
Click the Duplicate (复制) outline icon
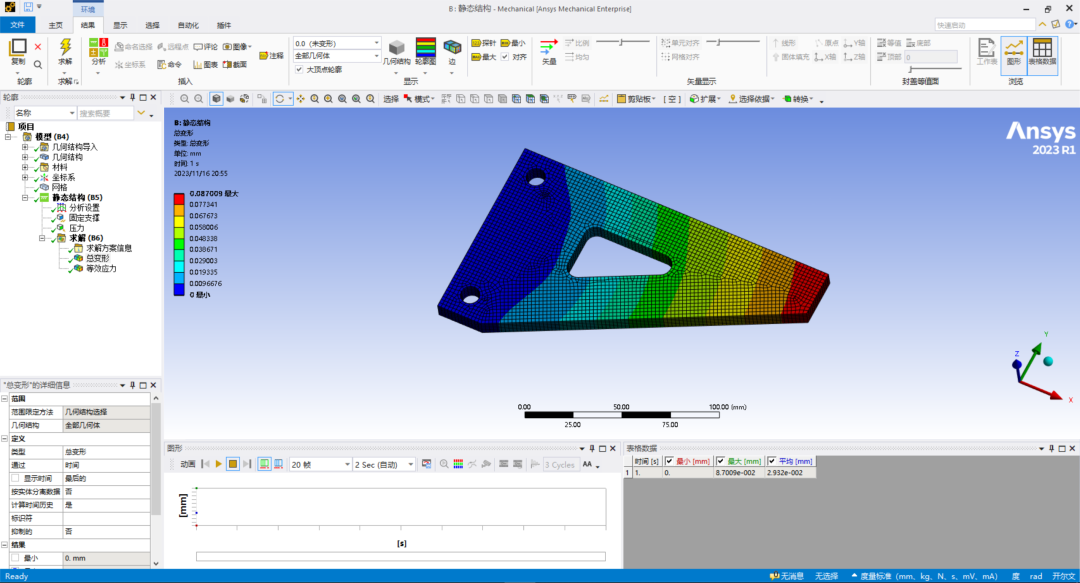tap(18, 47)
